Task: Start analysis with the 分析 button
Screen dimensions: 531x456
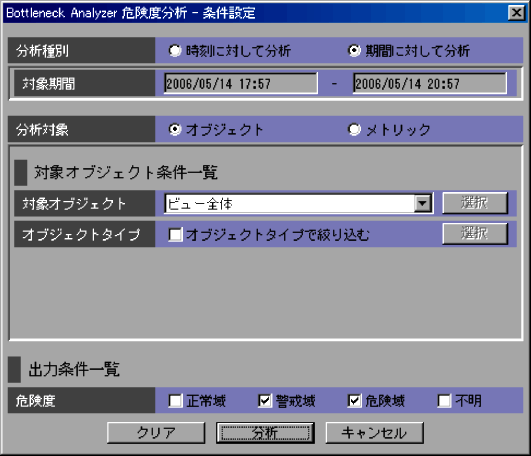Action: 265,433
